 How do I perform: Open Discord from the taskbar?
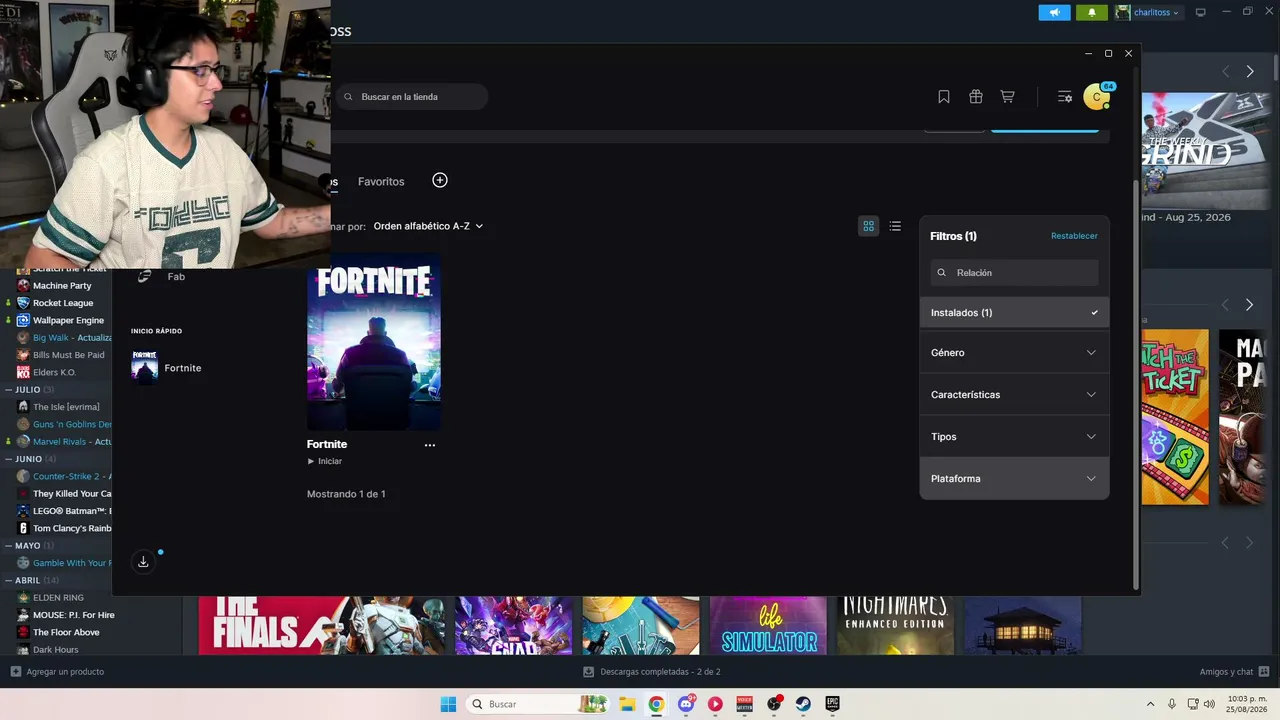click(x=686, y=704)
